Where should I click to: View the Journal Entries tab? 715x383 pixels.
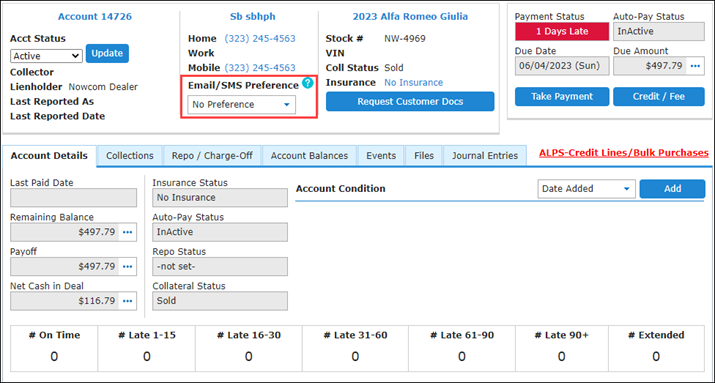pos(485,156)
